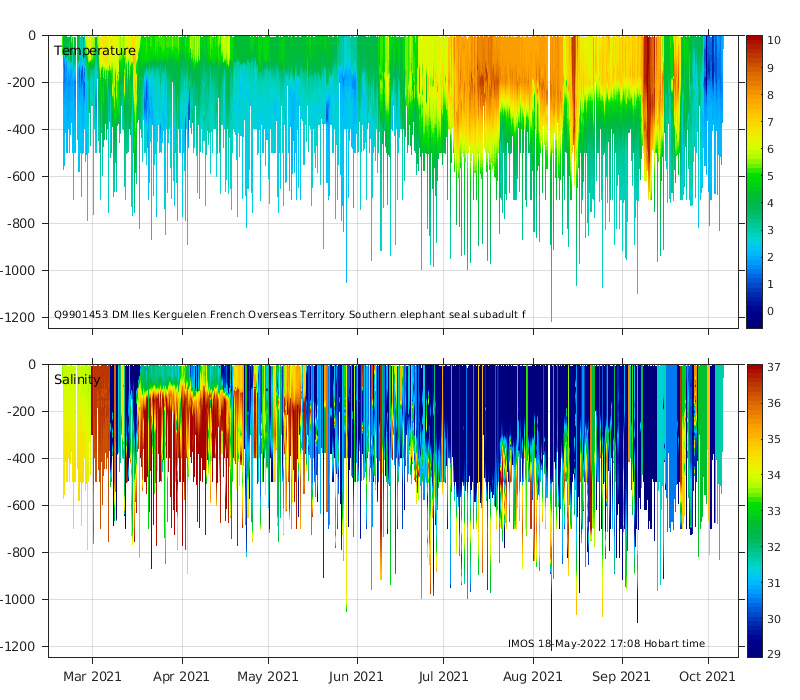Click -1200 depth label on salinity plot
800x700 pixels.
(x=17, y=646)
